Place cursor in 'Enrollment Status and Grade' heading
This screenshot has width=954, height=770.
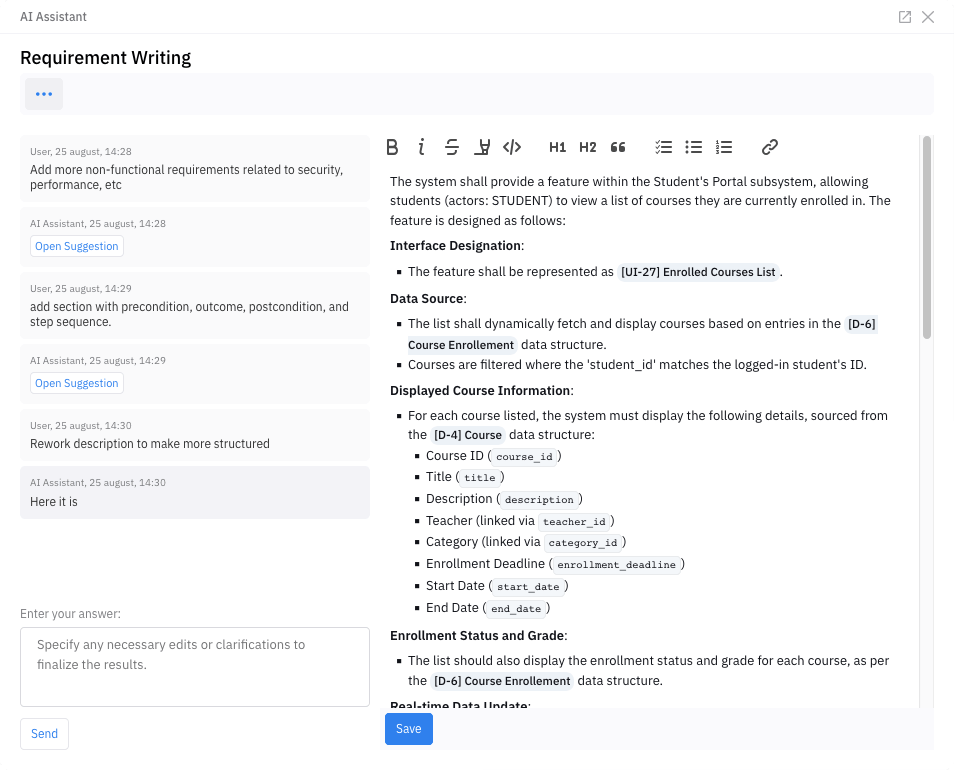pos(477,636)
